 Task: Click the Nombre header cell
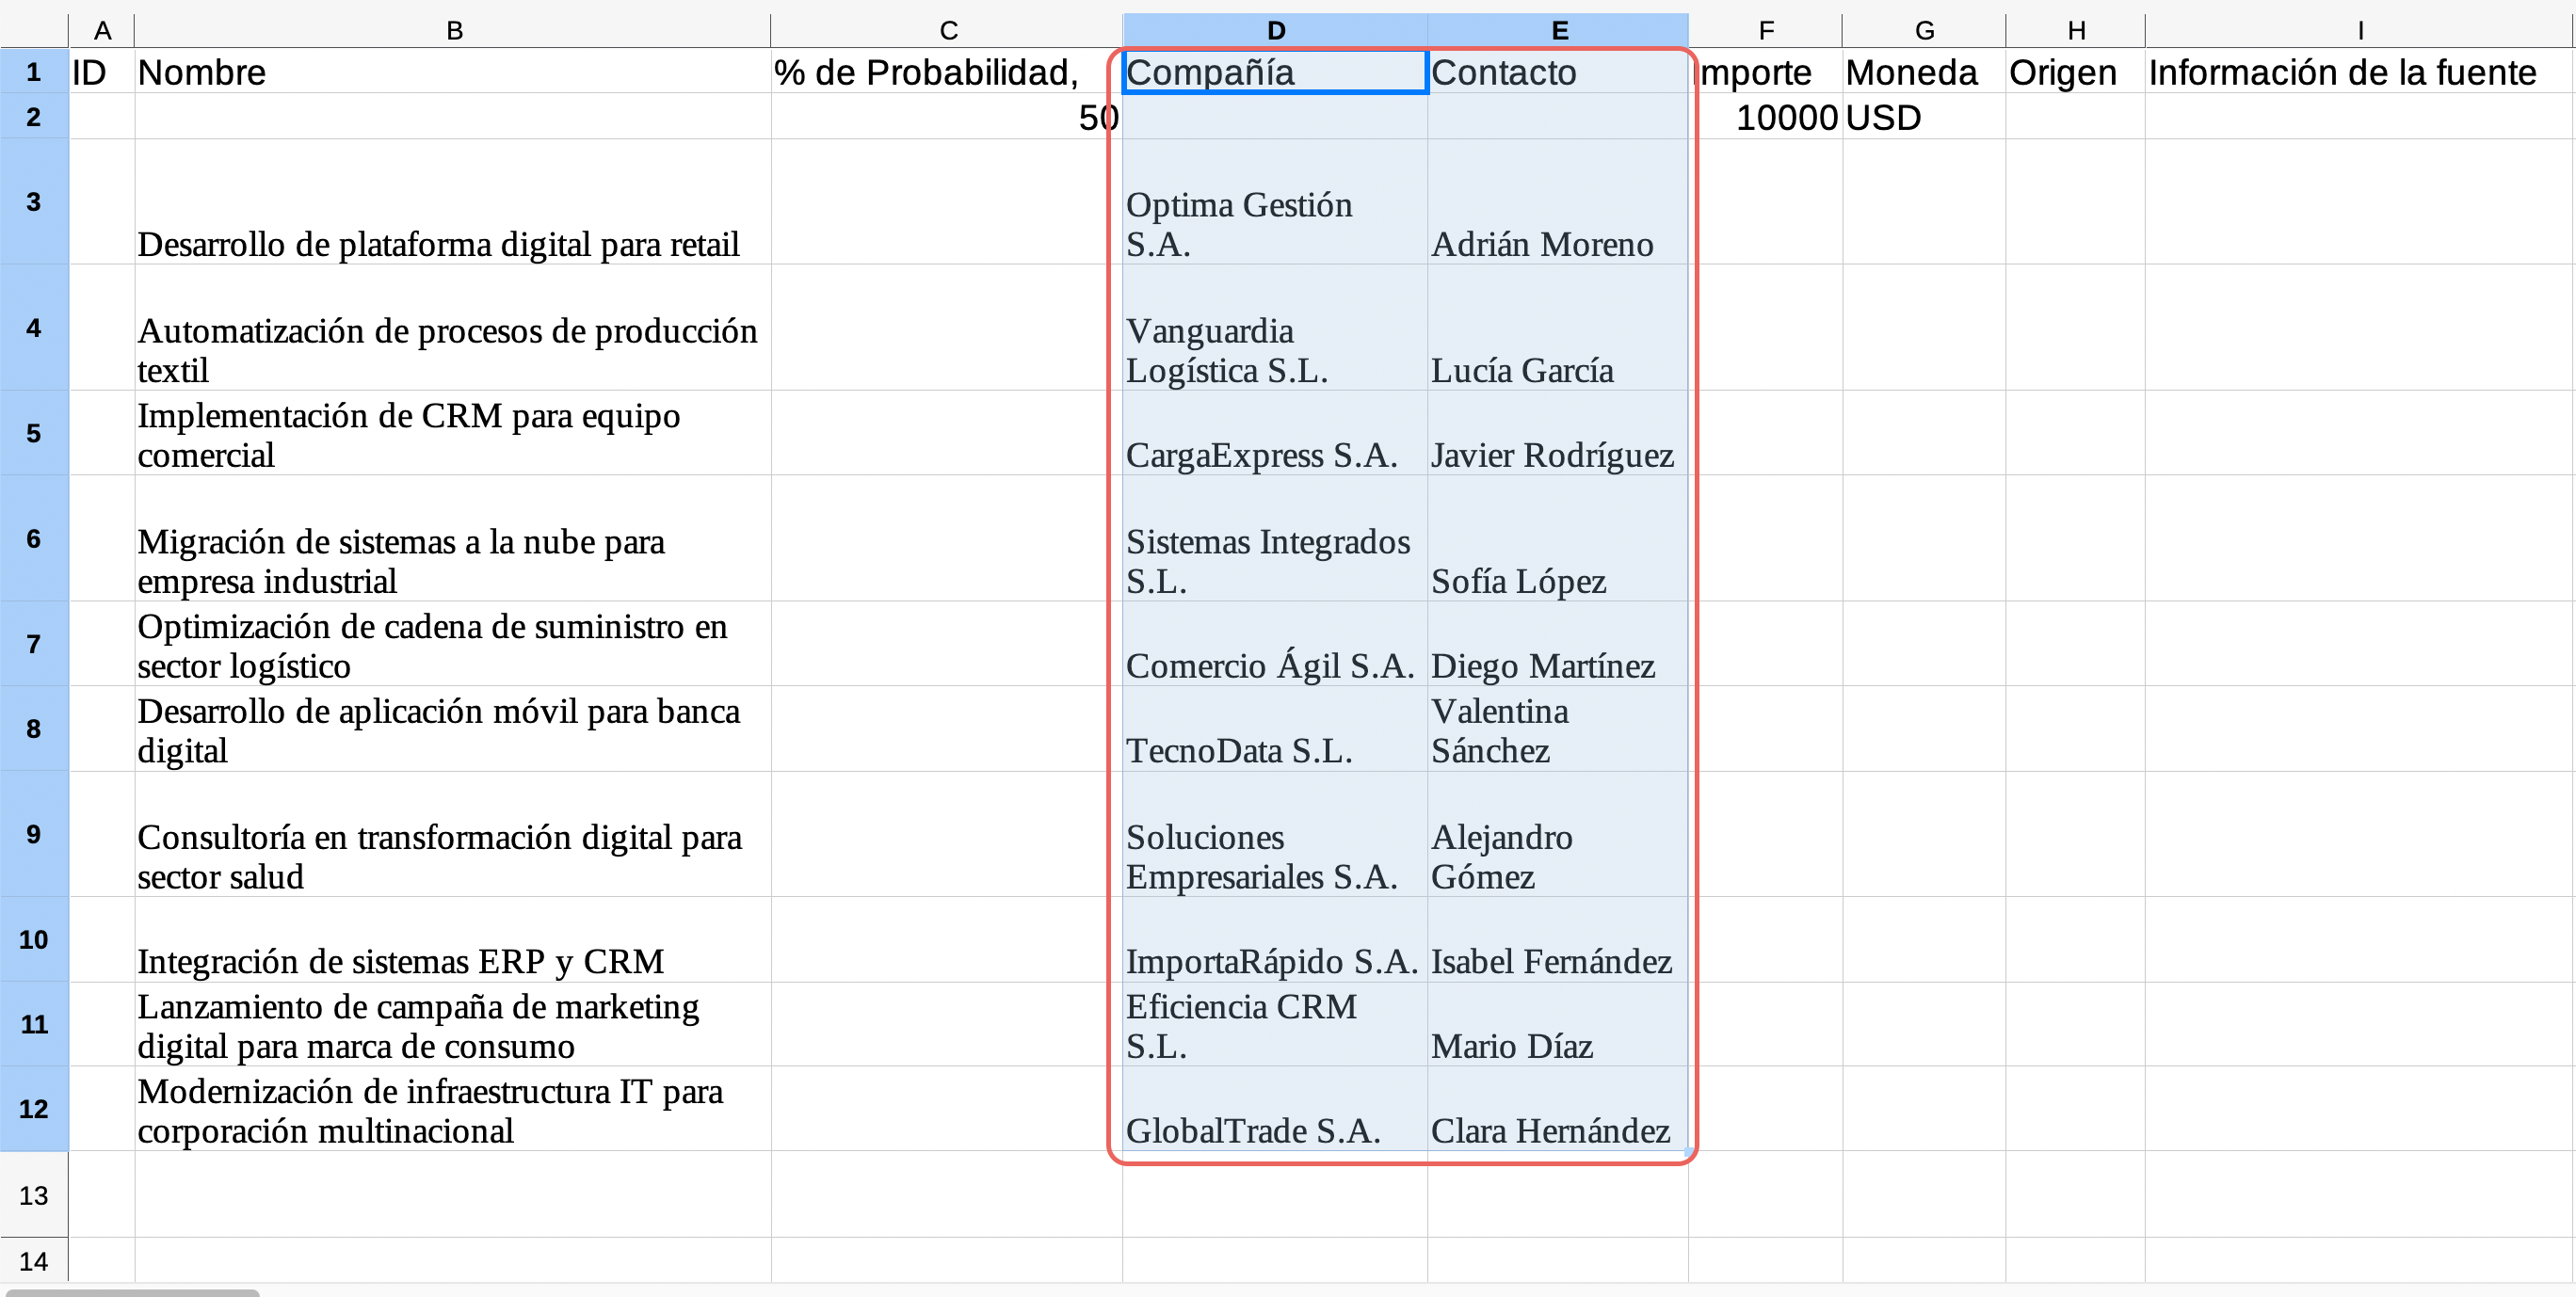point(453,72)
